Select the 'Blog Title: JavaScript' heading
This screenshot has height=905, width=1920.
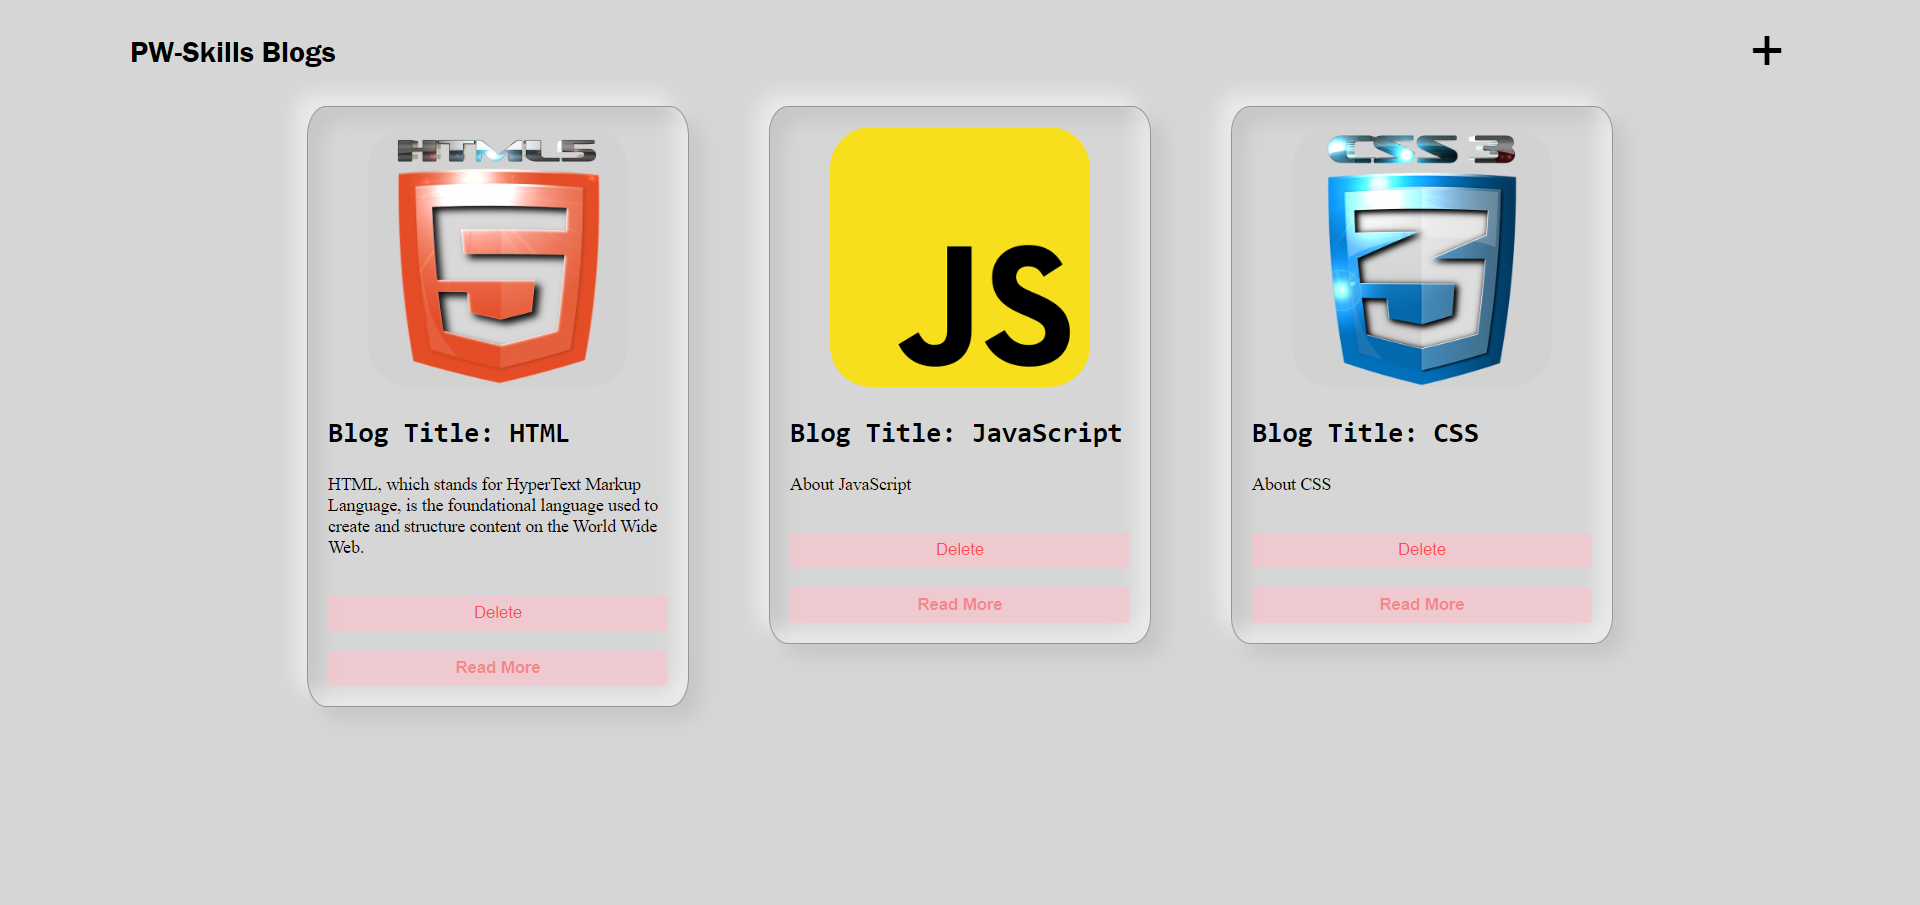coord(955,433)
